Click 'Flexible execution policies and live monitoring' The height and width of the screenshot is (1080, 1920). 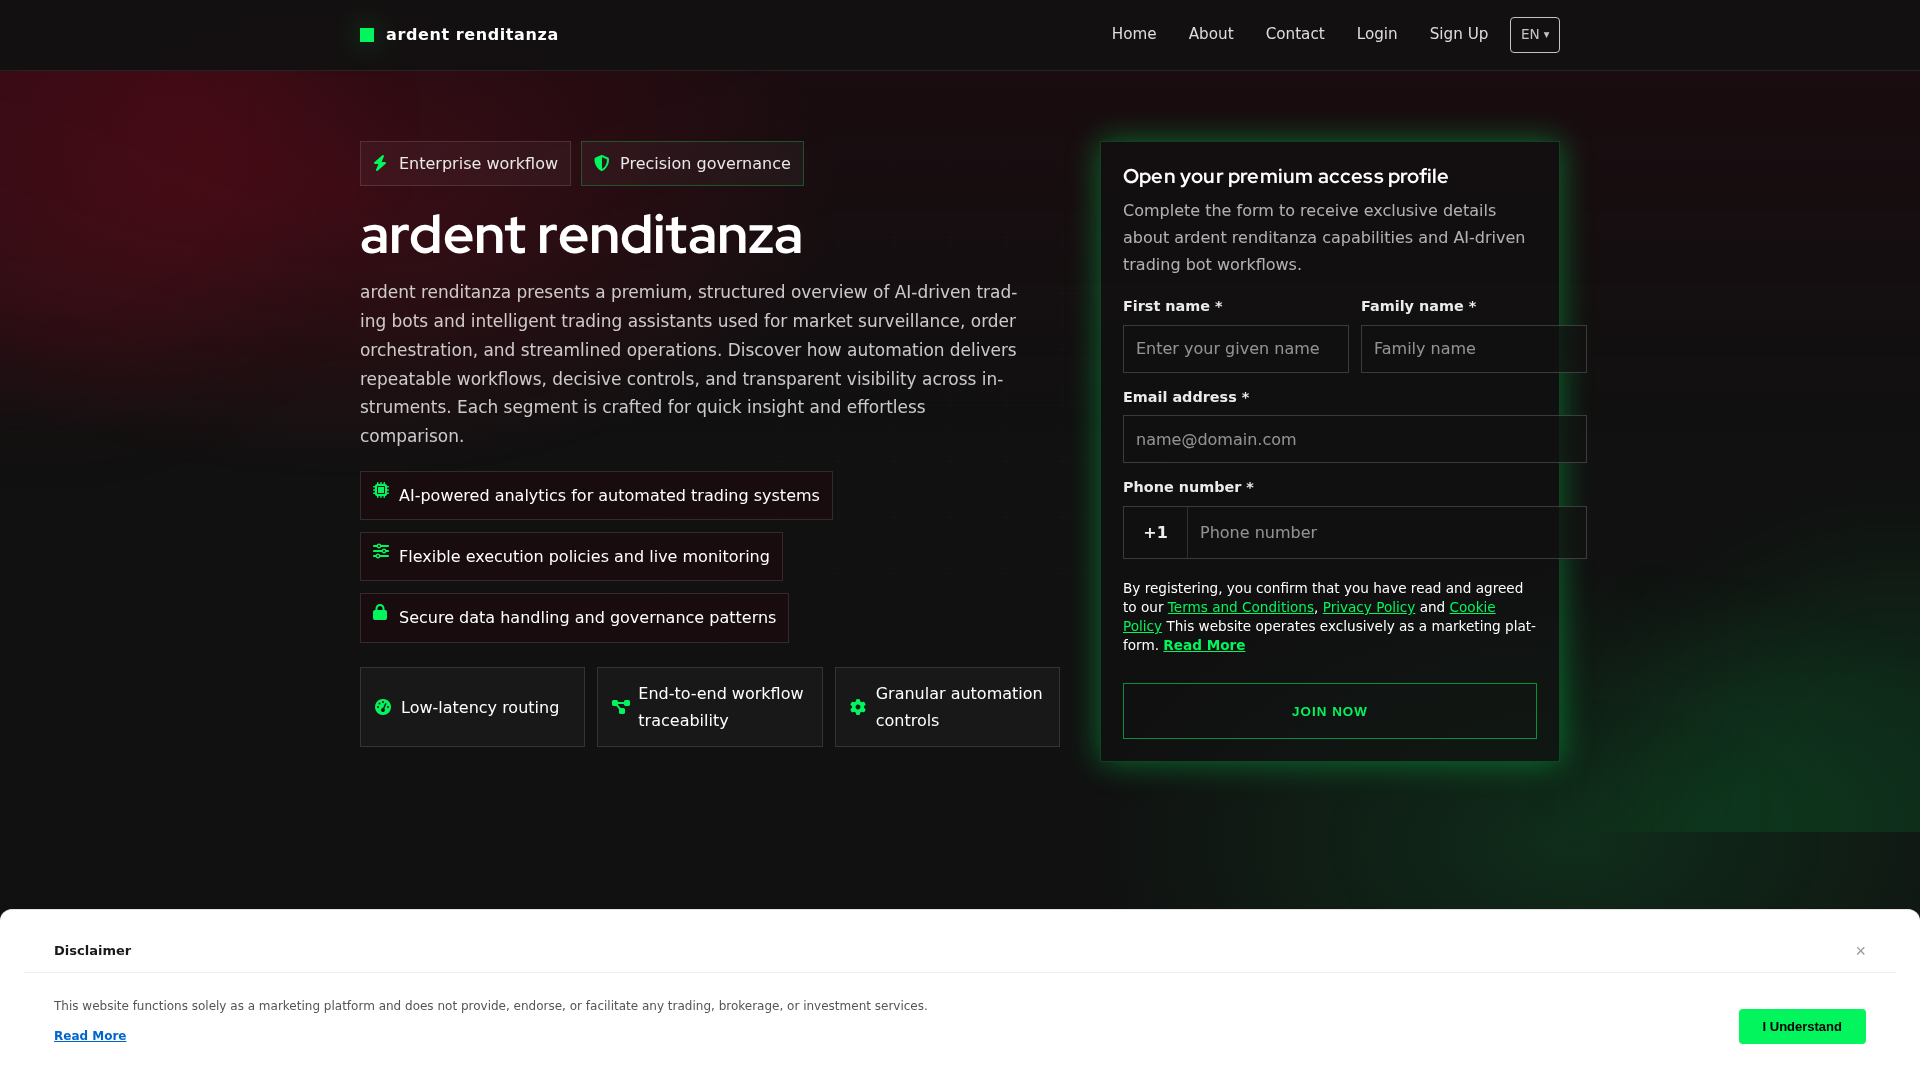click(584, 557)
